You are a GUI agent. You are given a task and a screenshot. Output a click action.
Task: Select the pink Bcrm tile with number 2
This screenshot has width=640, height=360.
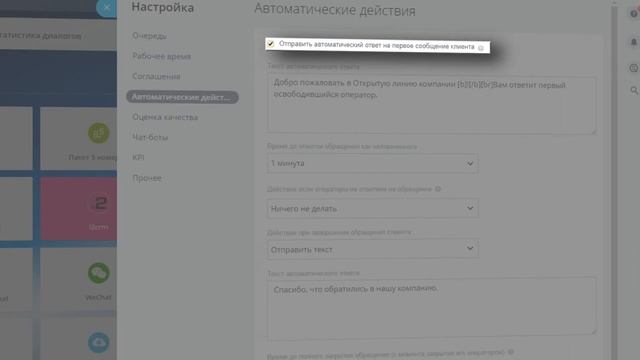coord(78,209)
